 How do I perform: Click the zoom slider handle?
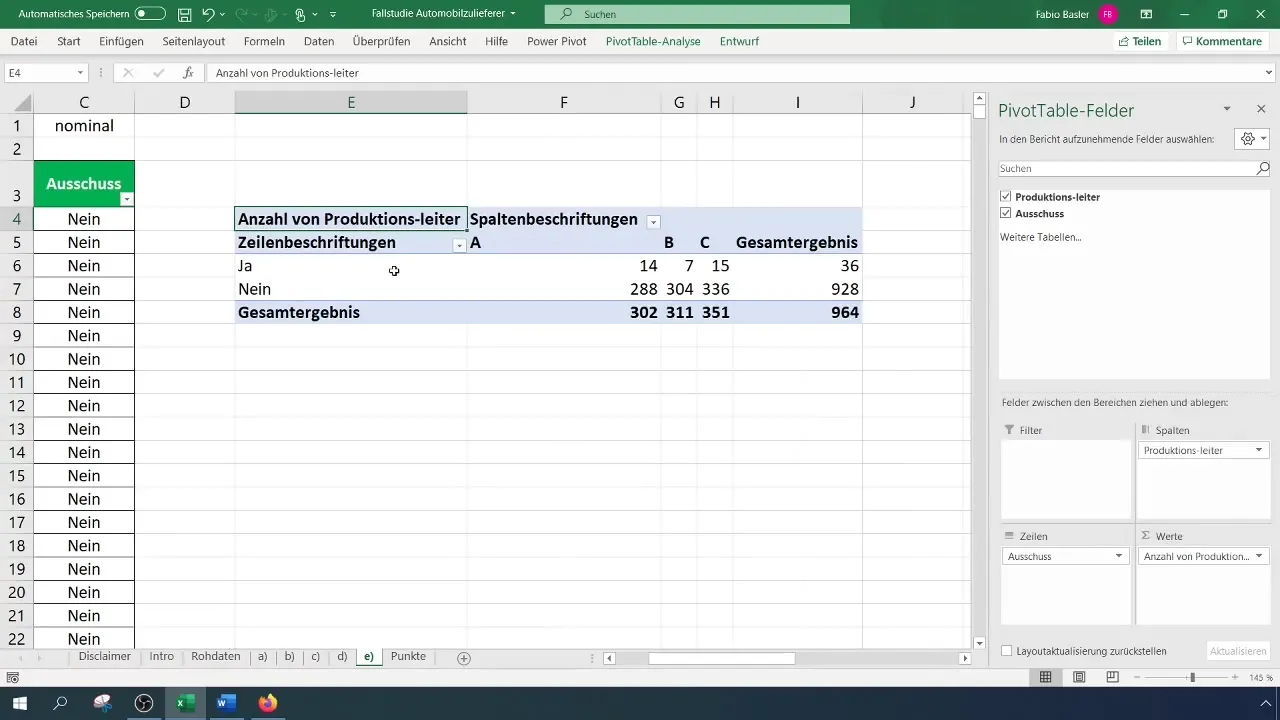[x=1191, y=677]
